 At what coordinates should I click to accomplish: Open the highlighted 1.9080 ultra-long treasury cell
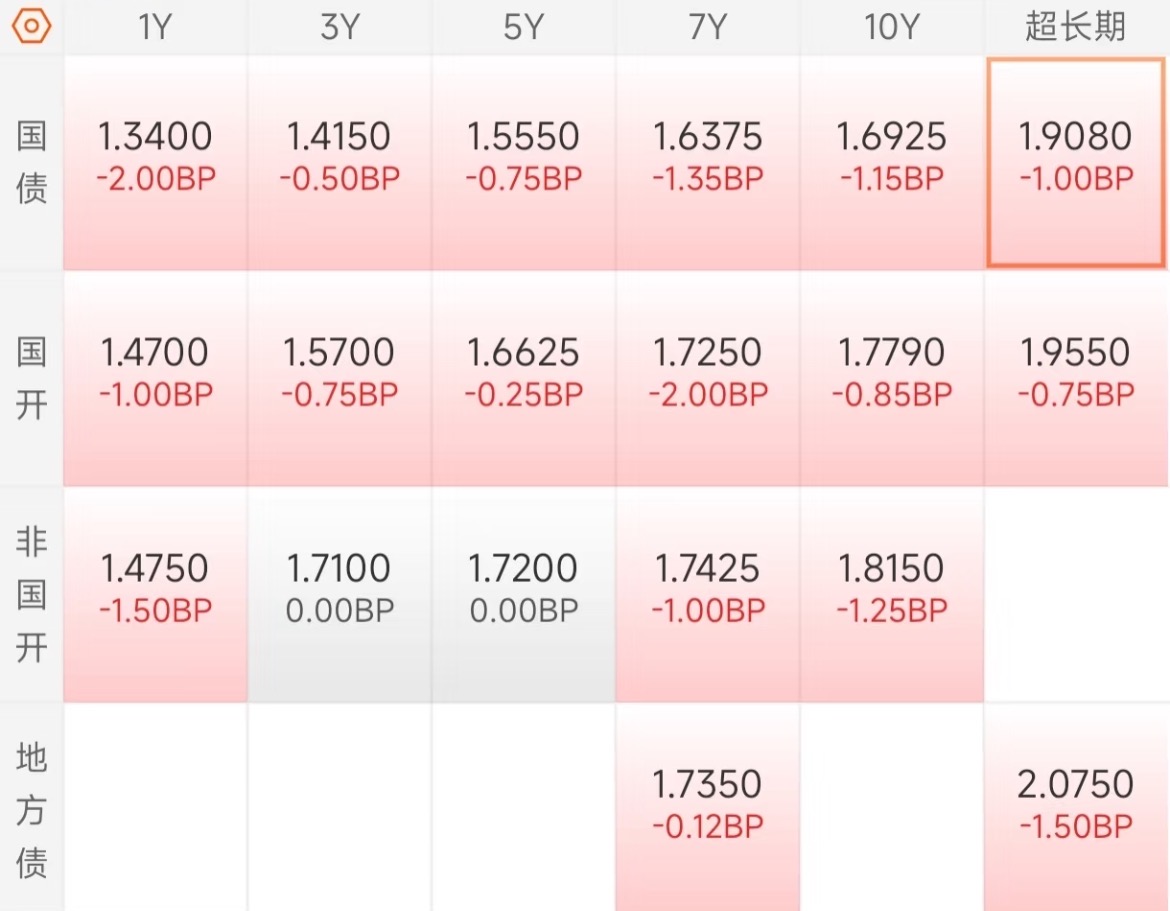[1076, 163]
